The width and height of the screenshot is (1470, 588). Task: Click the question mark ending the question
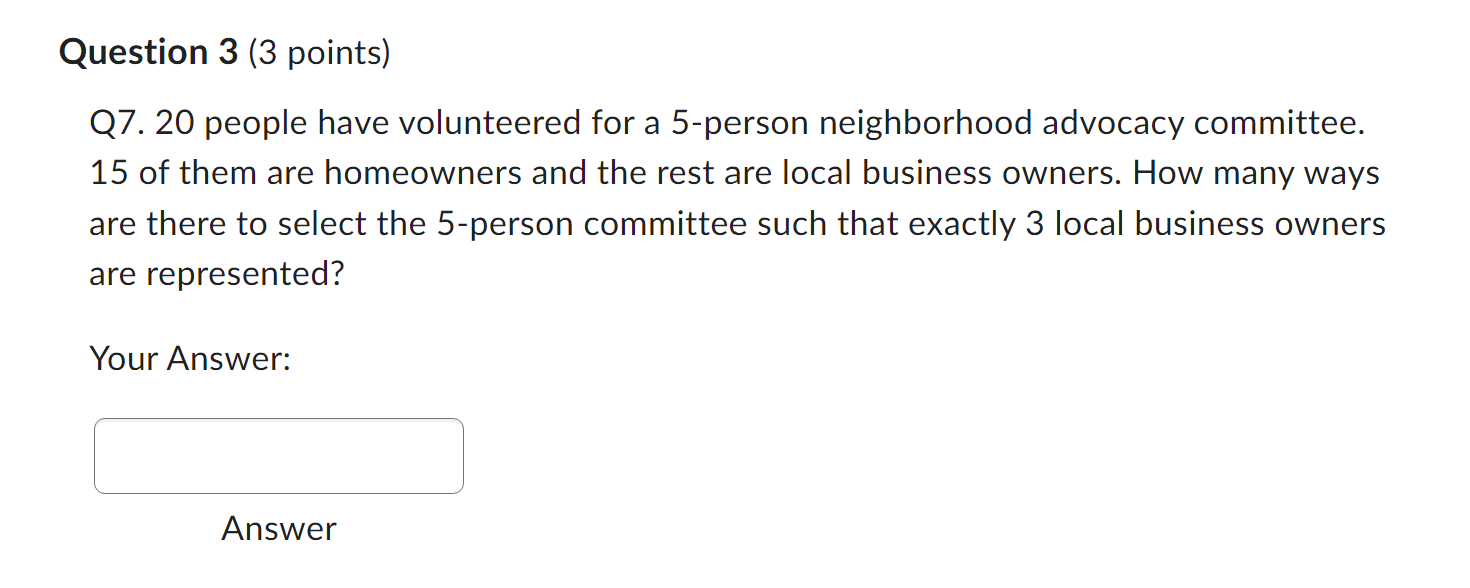tap(340, 273)
